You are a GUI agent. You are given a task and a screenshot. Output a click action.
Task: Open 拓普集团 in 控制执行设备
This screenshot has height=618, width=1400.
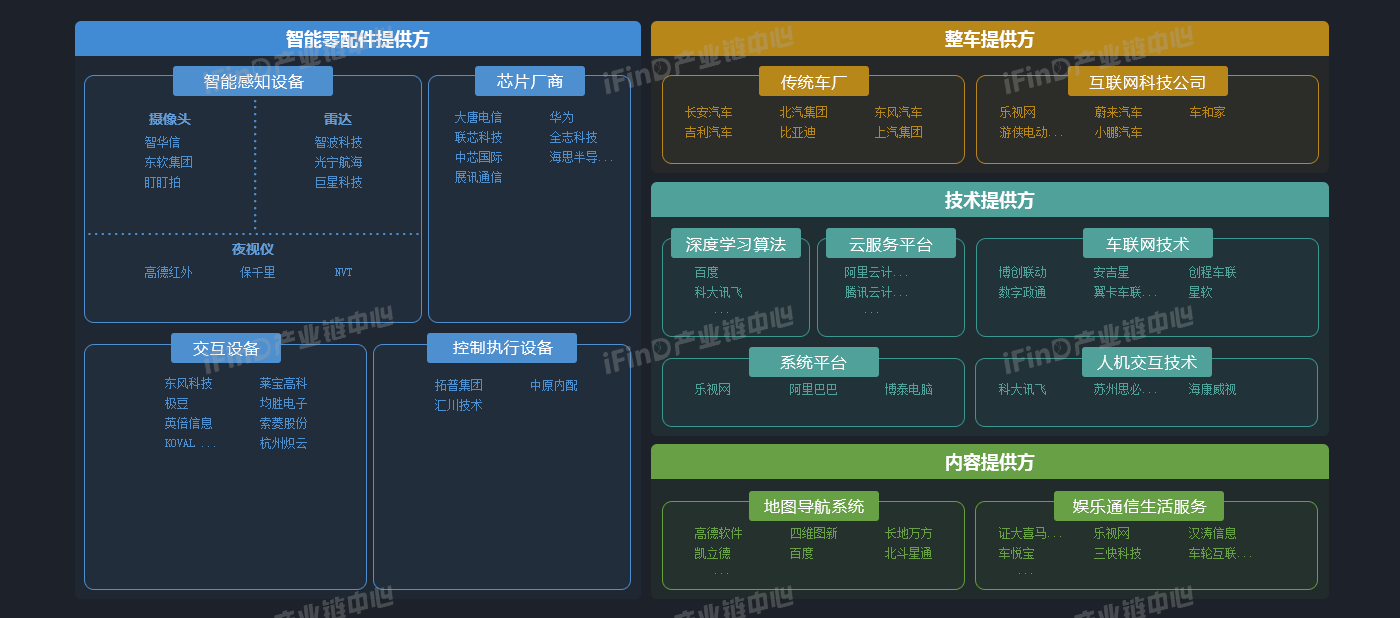(458, 385)
